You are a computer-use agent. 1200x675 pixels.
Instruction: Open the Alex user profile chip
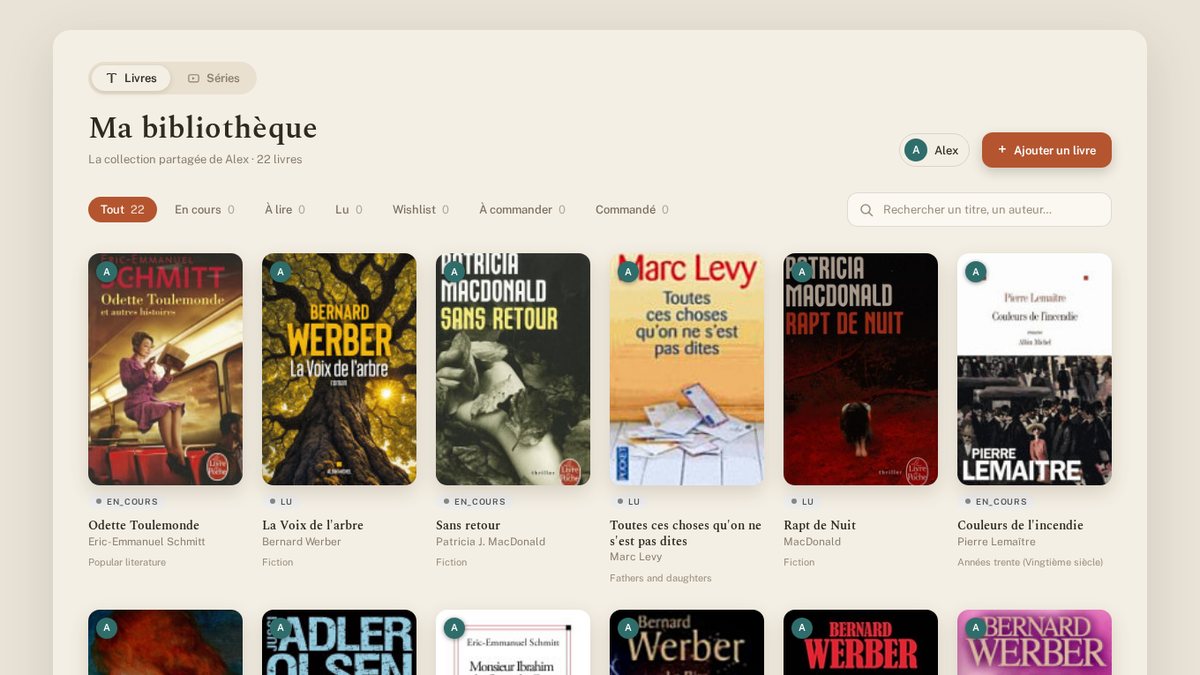[x=934, y=150]
